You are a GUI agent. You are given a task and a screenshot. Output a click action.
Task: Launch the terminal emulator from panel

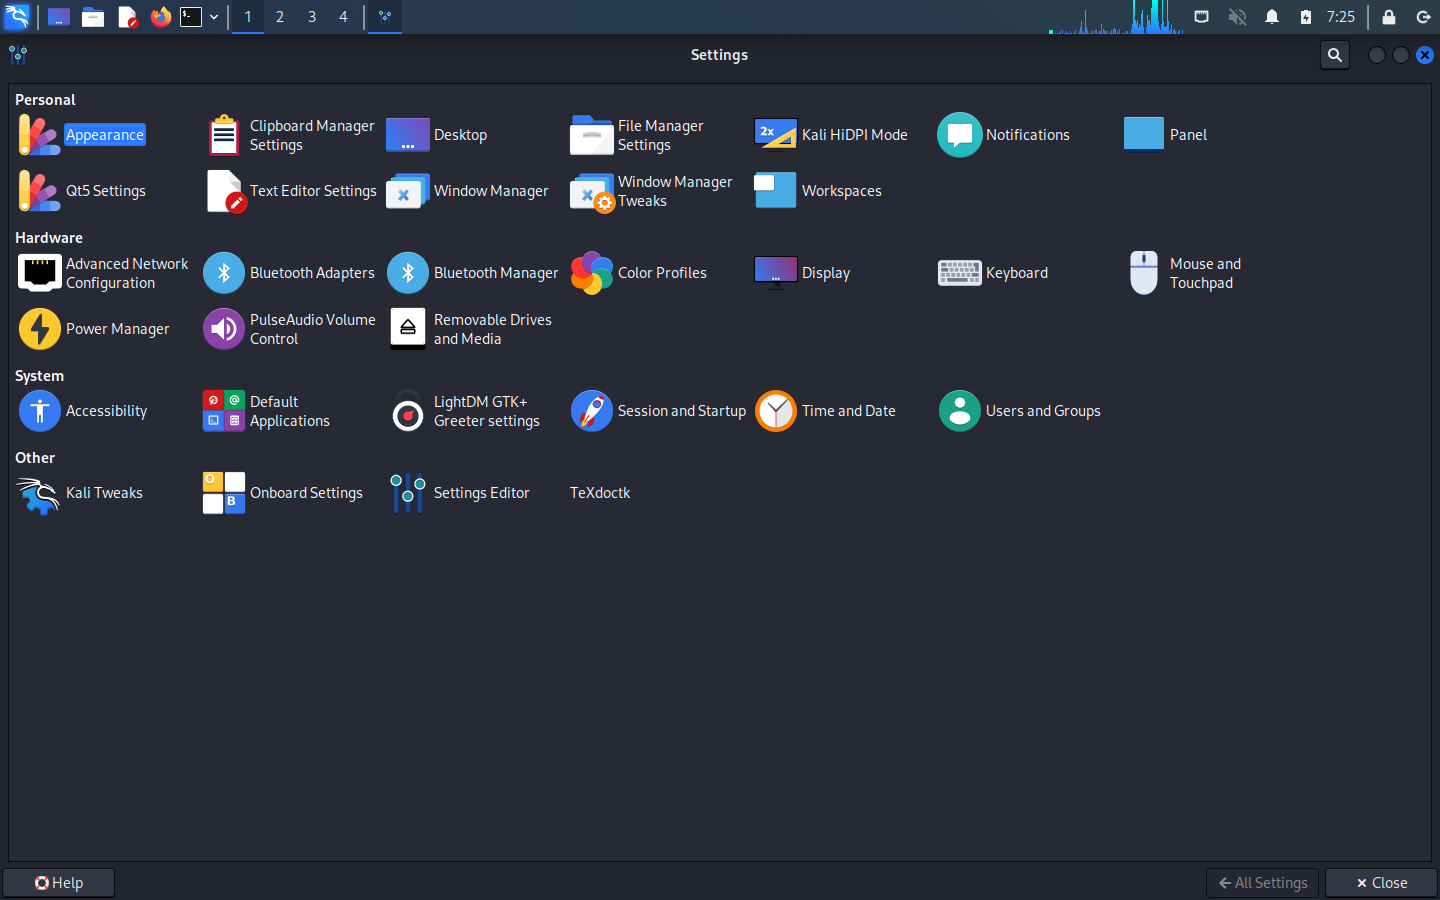191,17
